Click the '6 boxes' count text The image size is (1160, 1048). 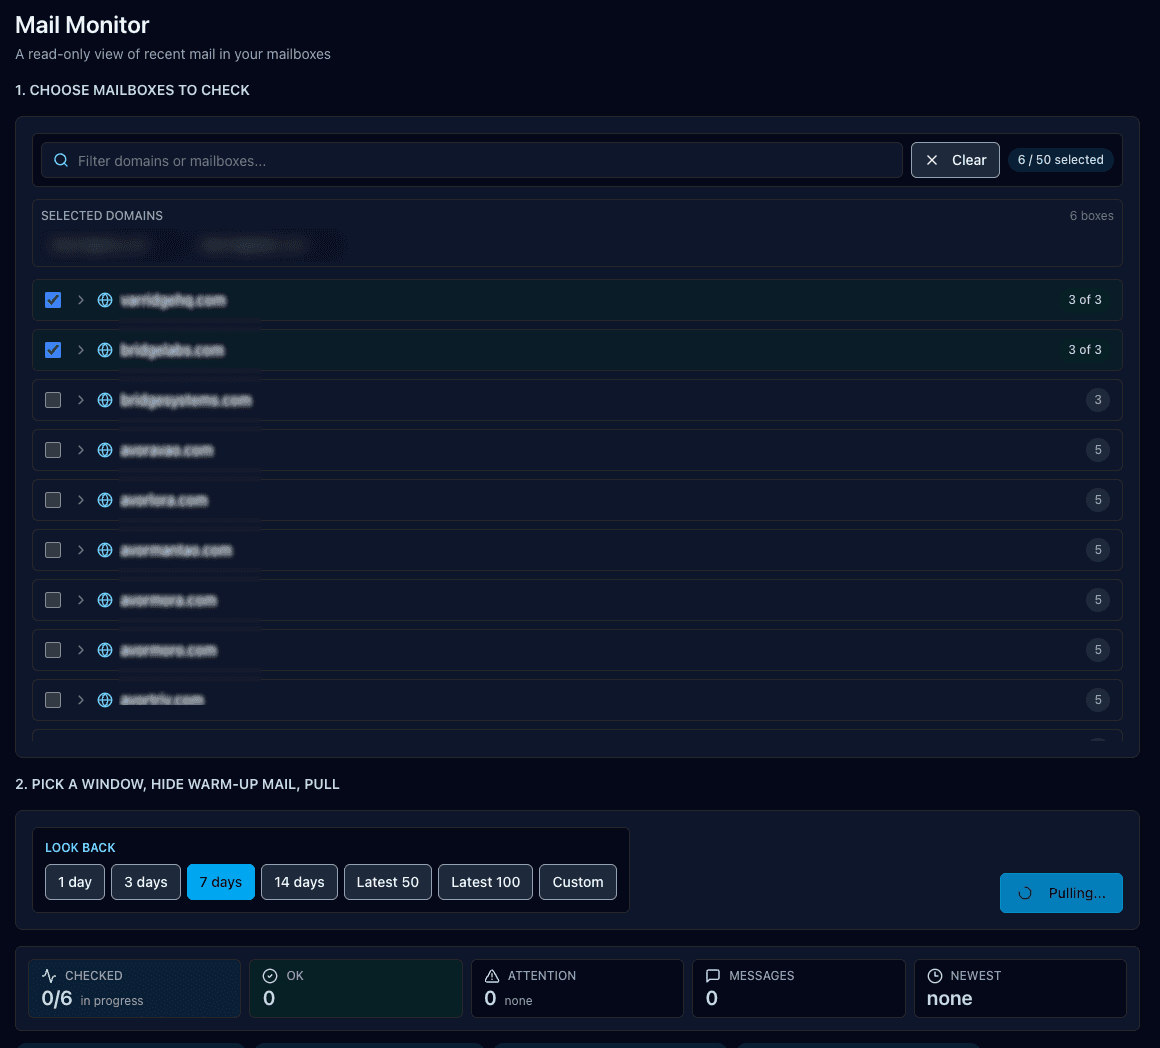tap(1091, 216)
